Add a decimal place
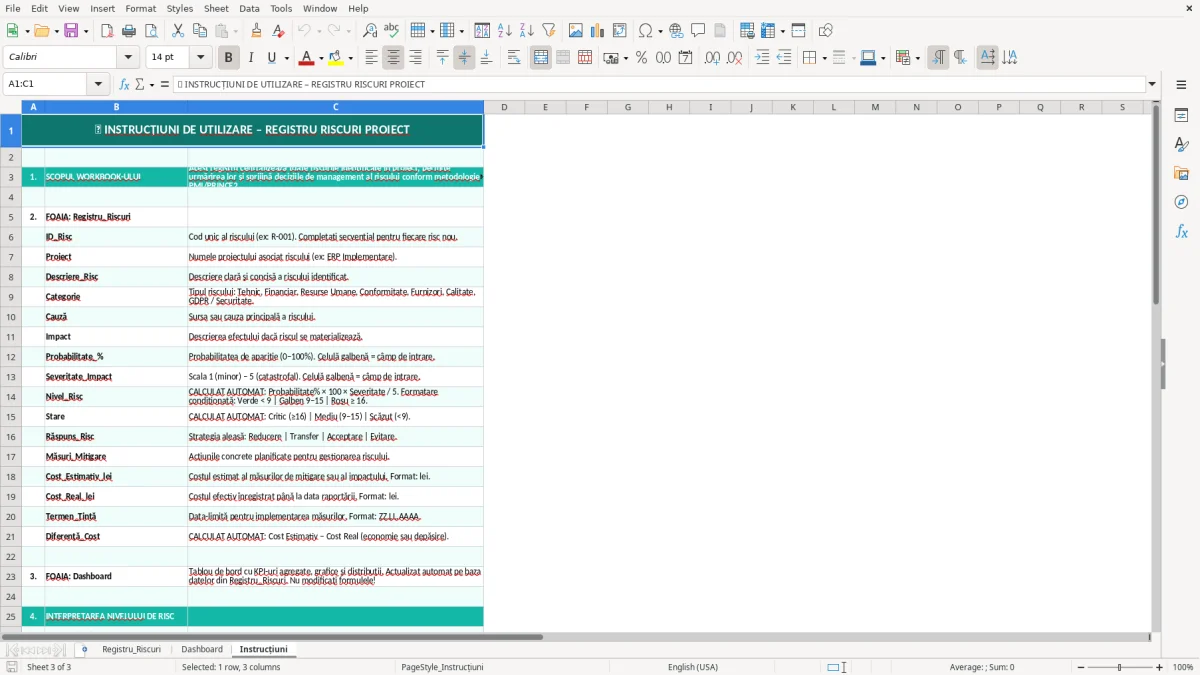Screen dimensions: 1200x675 pos(713,58)
